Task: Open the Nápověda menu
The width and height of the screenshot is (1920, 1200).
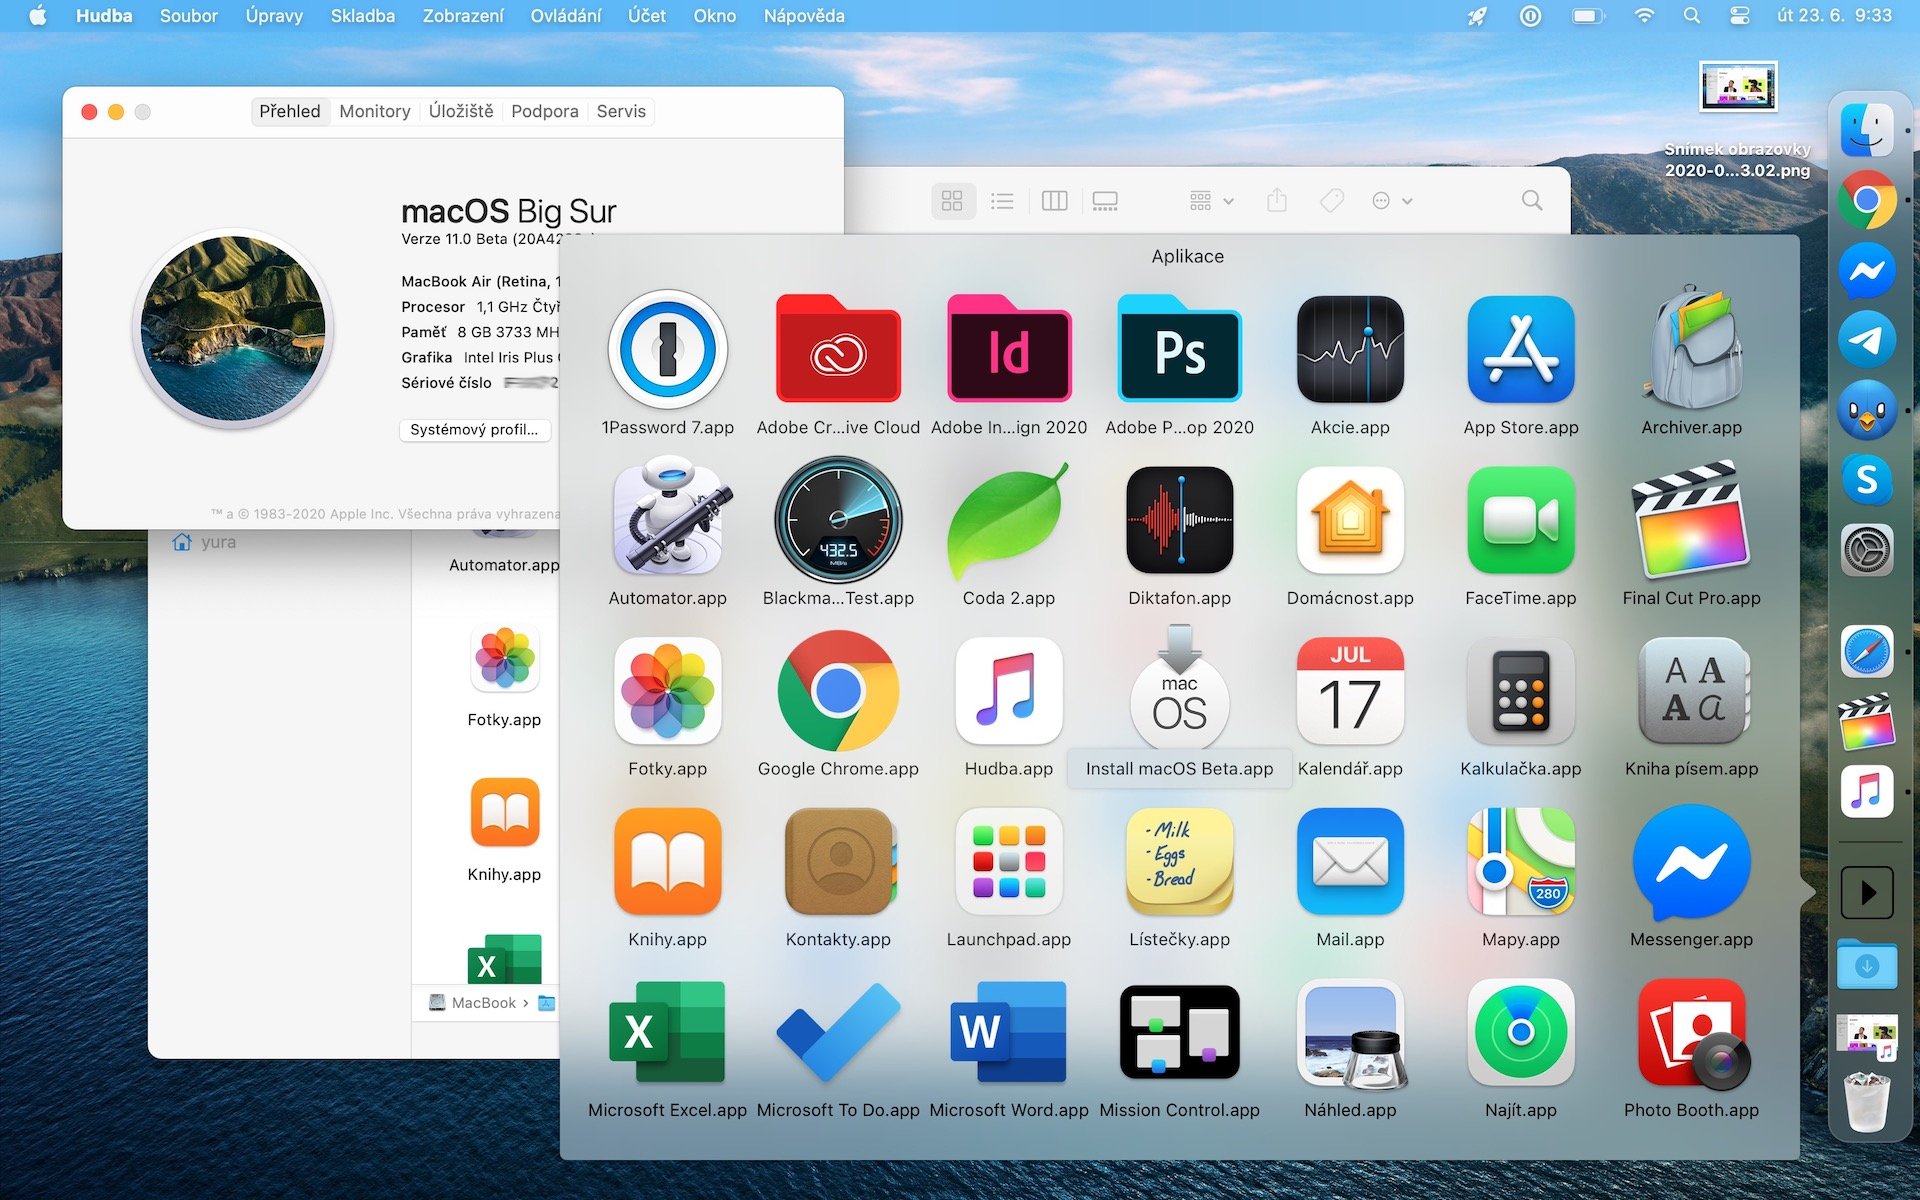Action: pyautogui.click(x=804, y=16)
